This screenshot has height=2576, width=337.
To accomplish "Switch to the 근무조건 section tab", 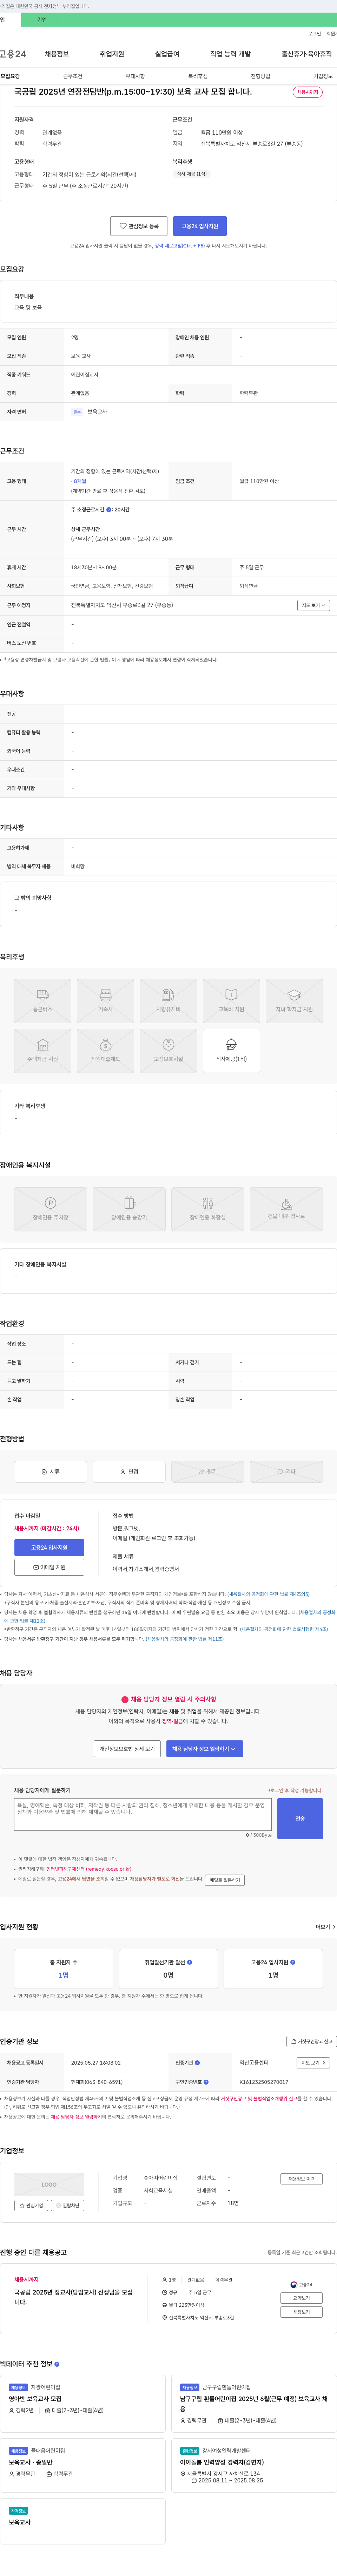I will (73, 76).
